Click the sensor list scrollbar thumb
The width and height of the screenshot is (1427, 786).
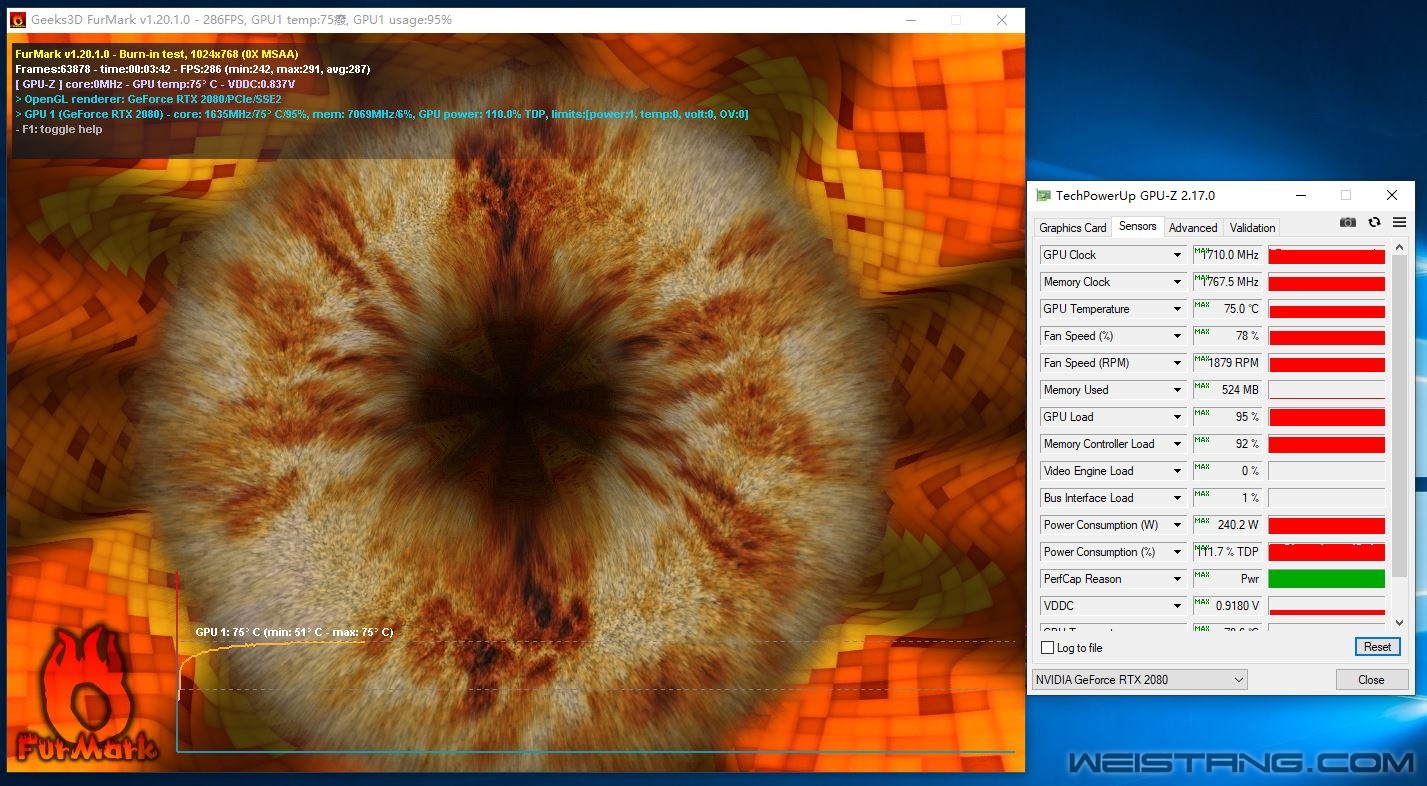(x=1400, y=416)
